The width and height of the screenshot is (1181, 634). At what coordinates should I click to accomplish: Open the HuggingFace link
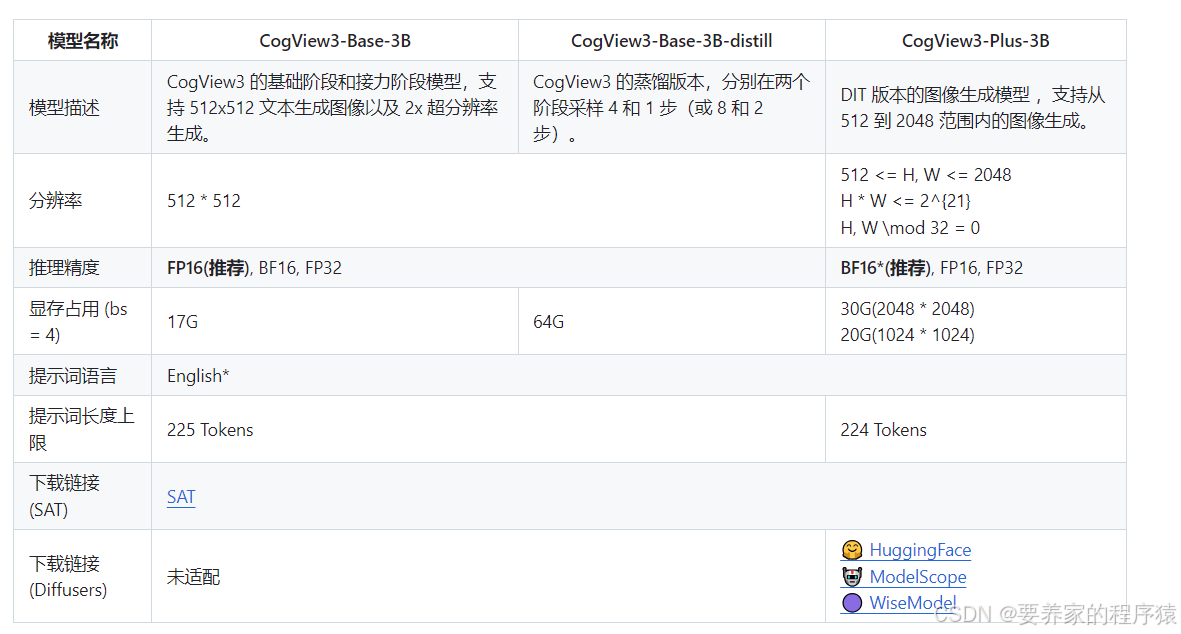920,550
